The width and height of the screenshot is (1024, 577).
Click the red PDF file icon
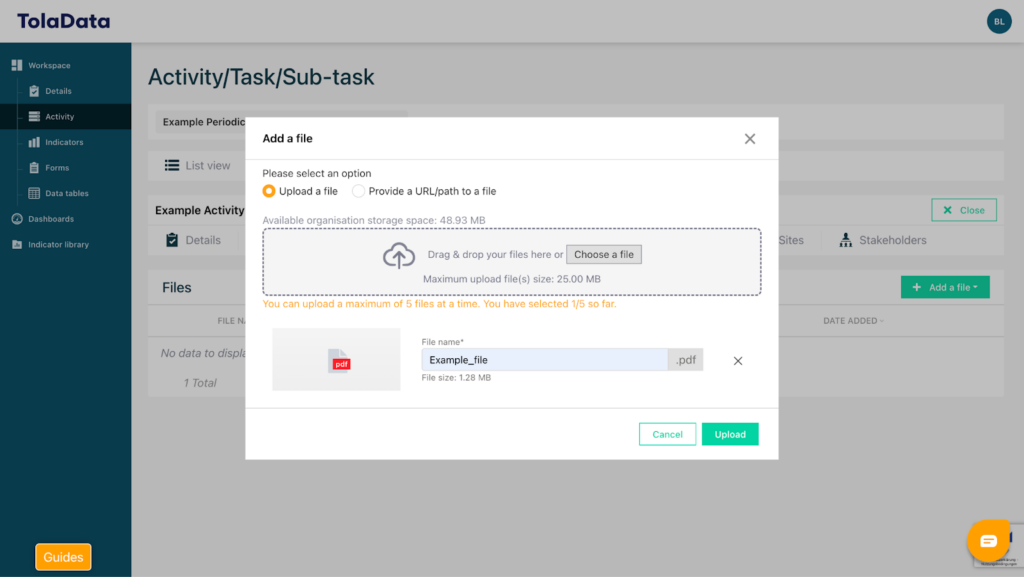point(340,361)
